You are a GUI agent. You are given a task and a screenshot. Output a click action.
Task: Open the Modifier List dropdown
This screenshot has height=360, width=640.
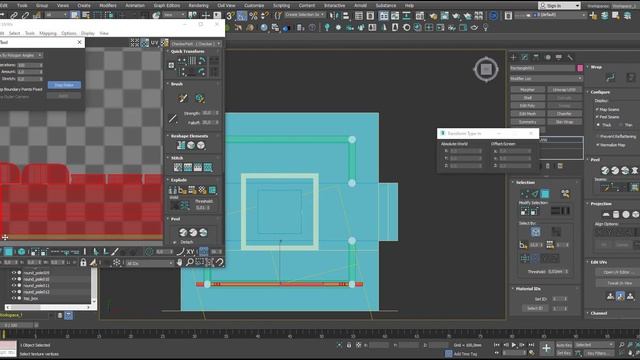[546, 78]
